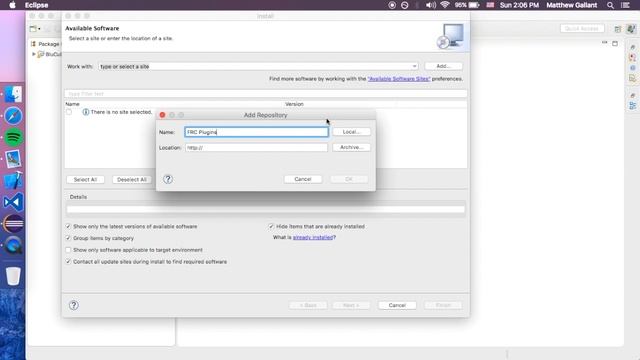Toggle Hide items that are already installed

[x=271, y=226]
